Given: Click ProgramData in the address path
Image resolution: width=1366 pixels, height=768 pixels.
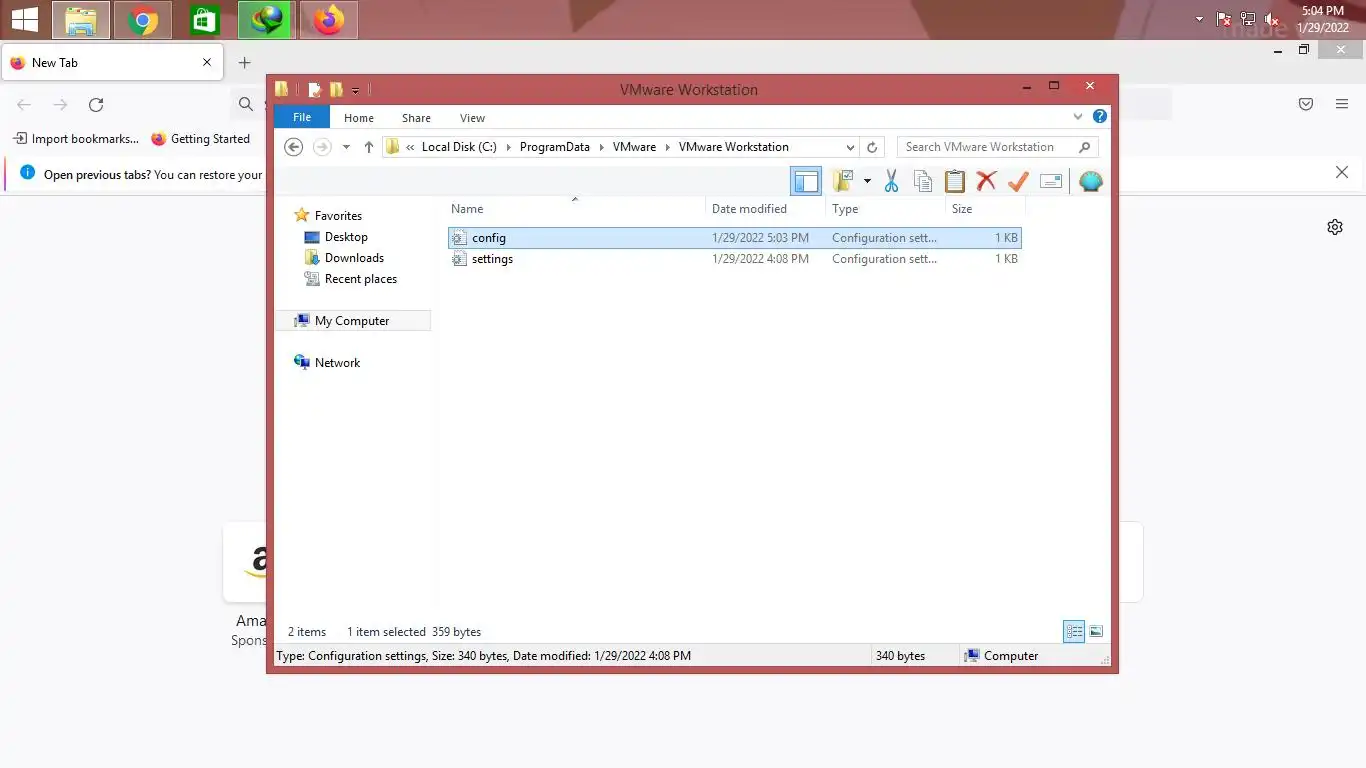Looking at the screenshot, I should point(555,147).
